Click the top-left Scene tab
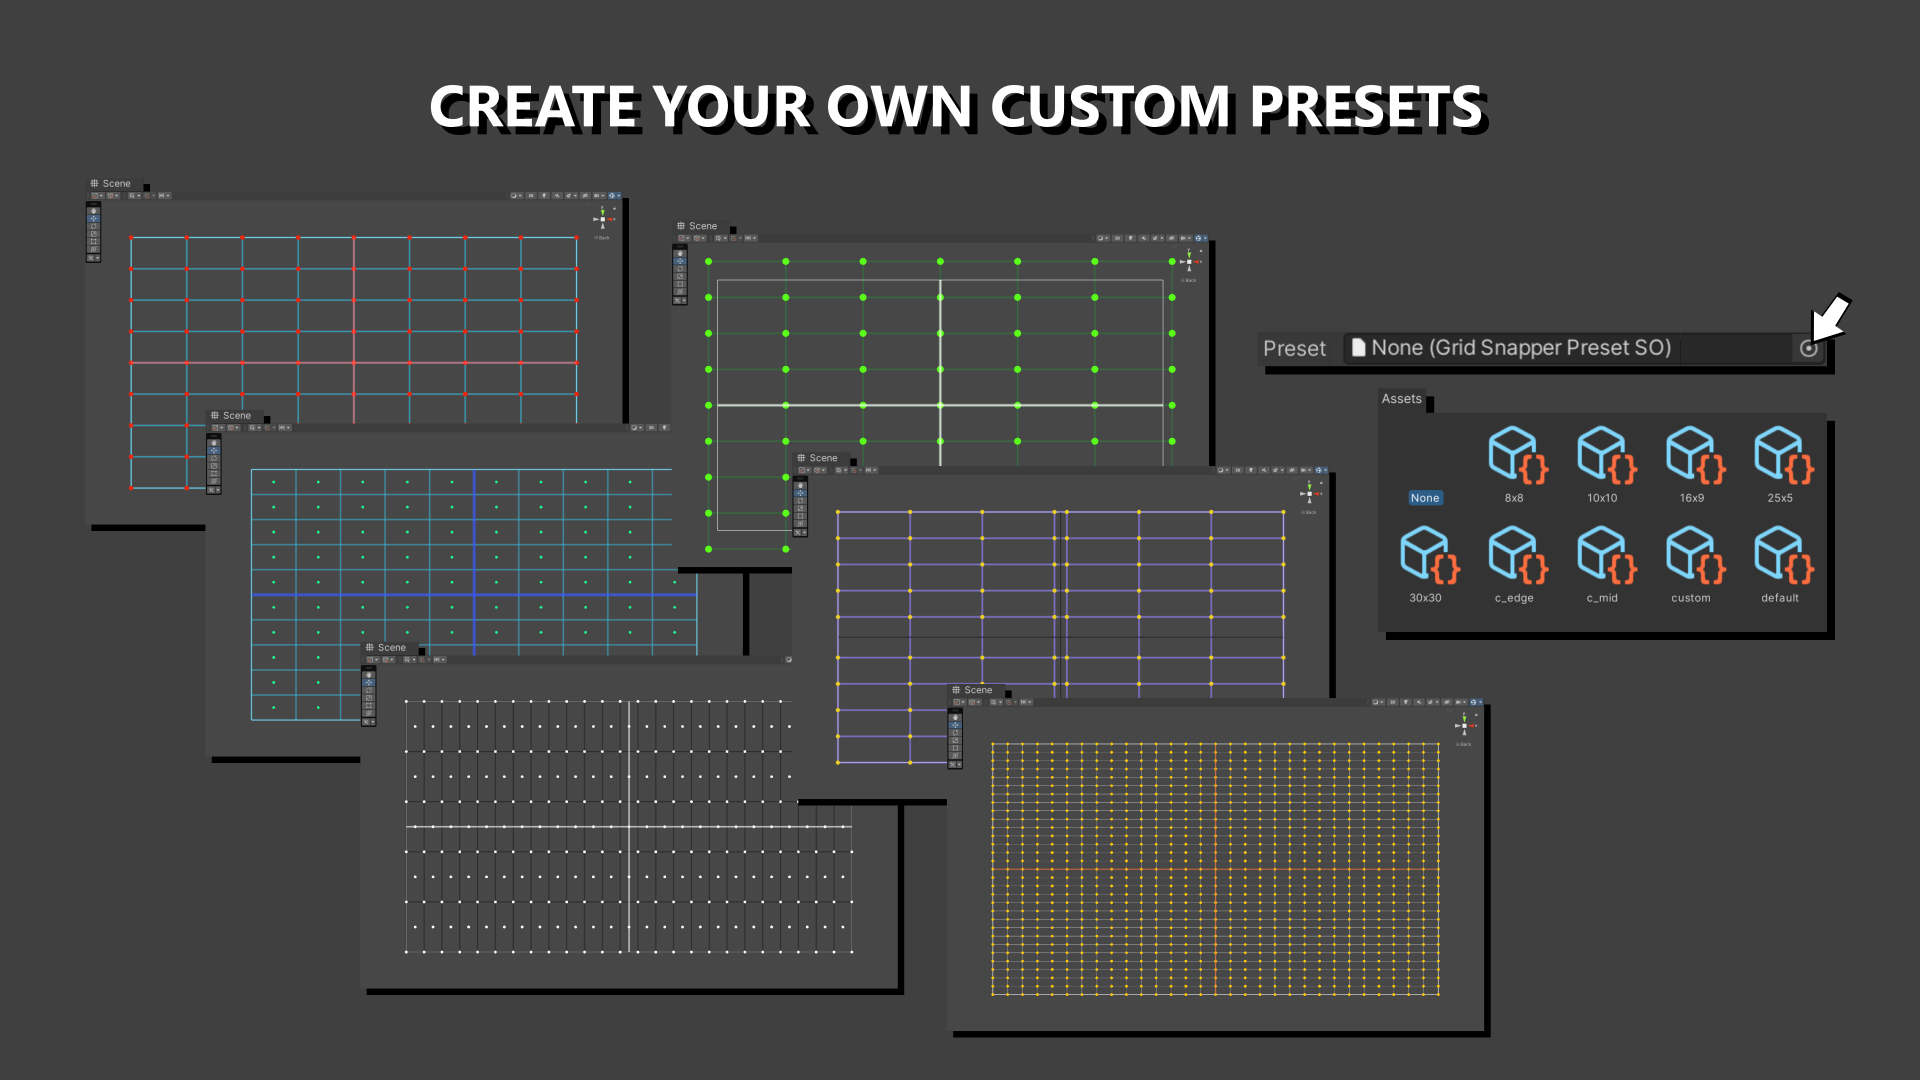The image size is (1920, 1080). 112,183
